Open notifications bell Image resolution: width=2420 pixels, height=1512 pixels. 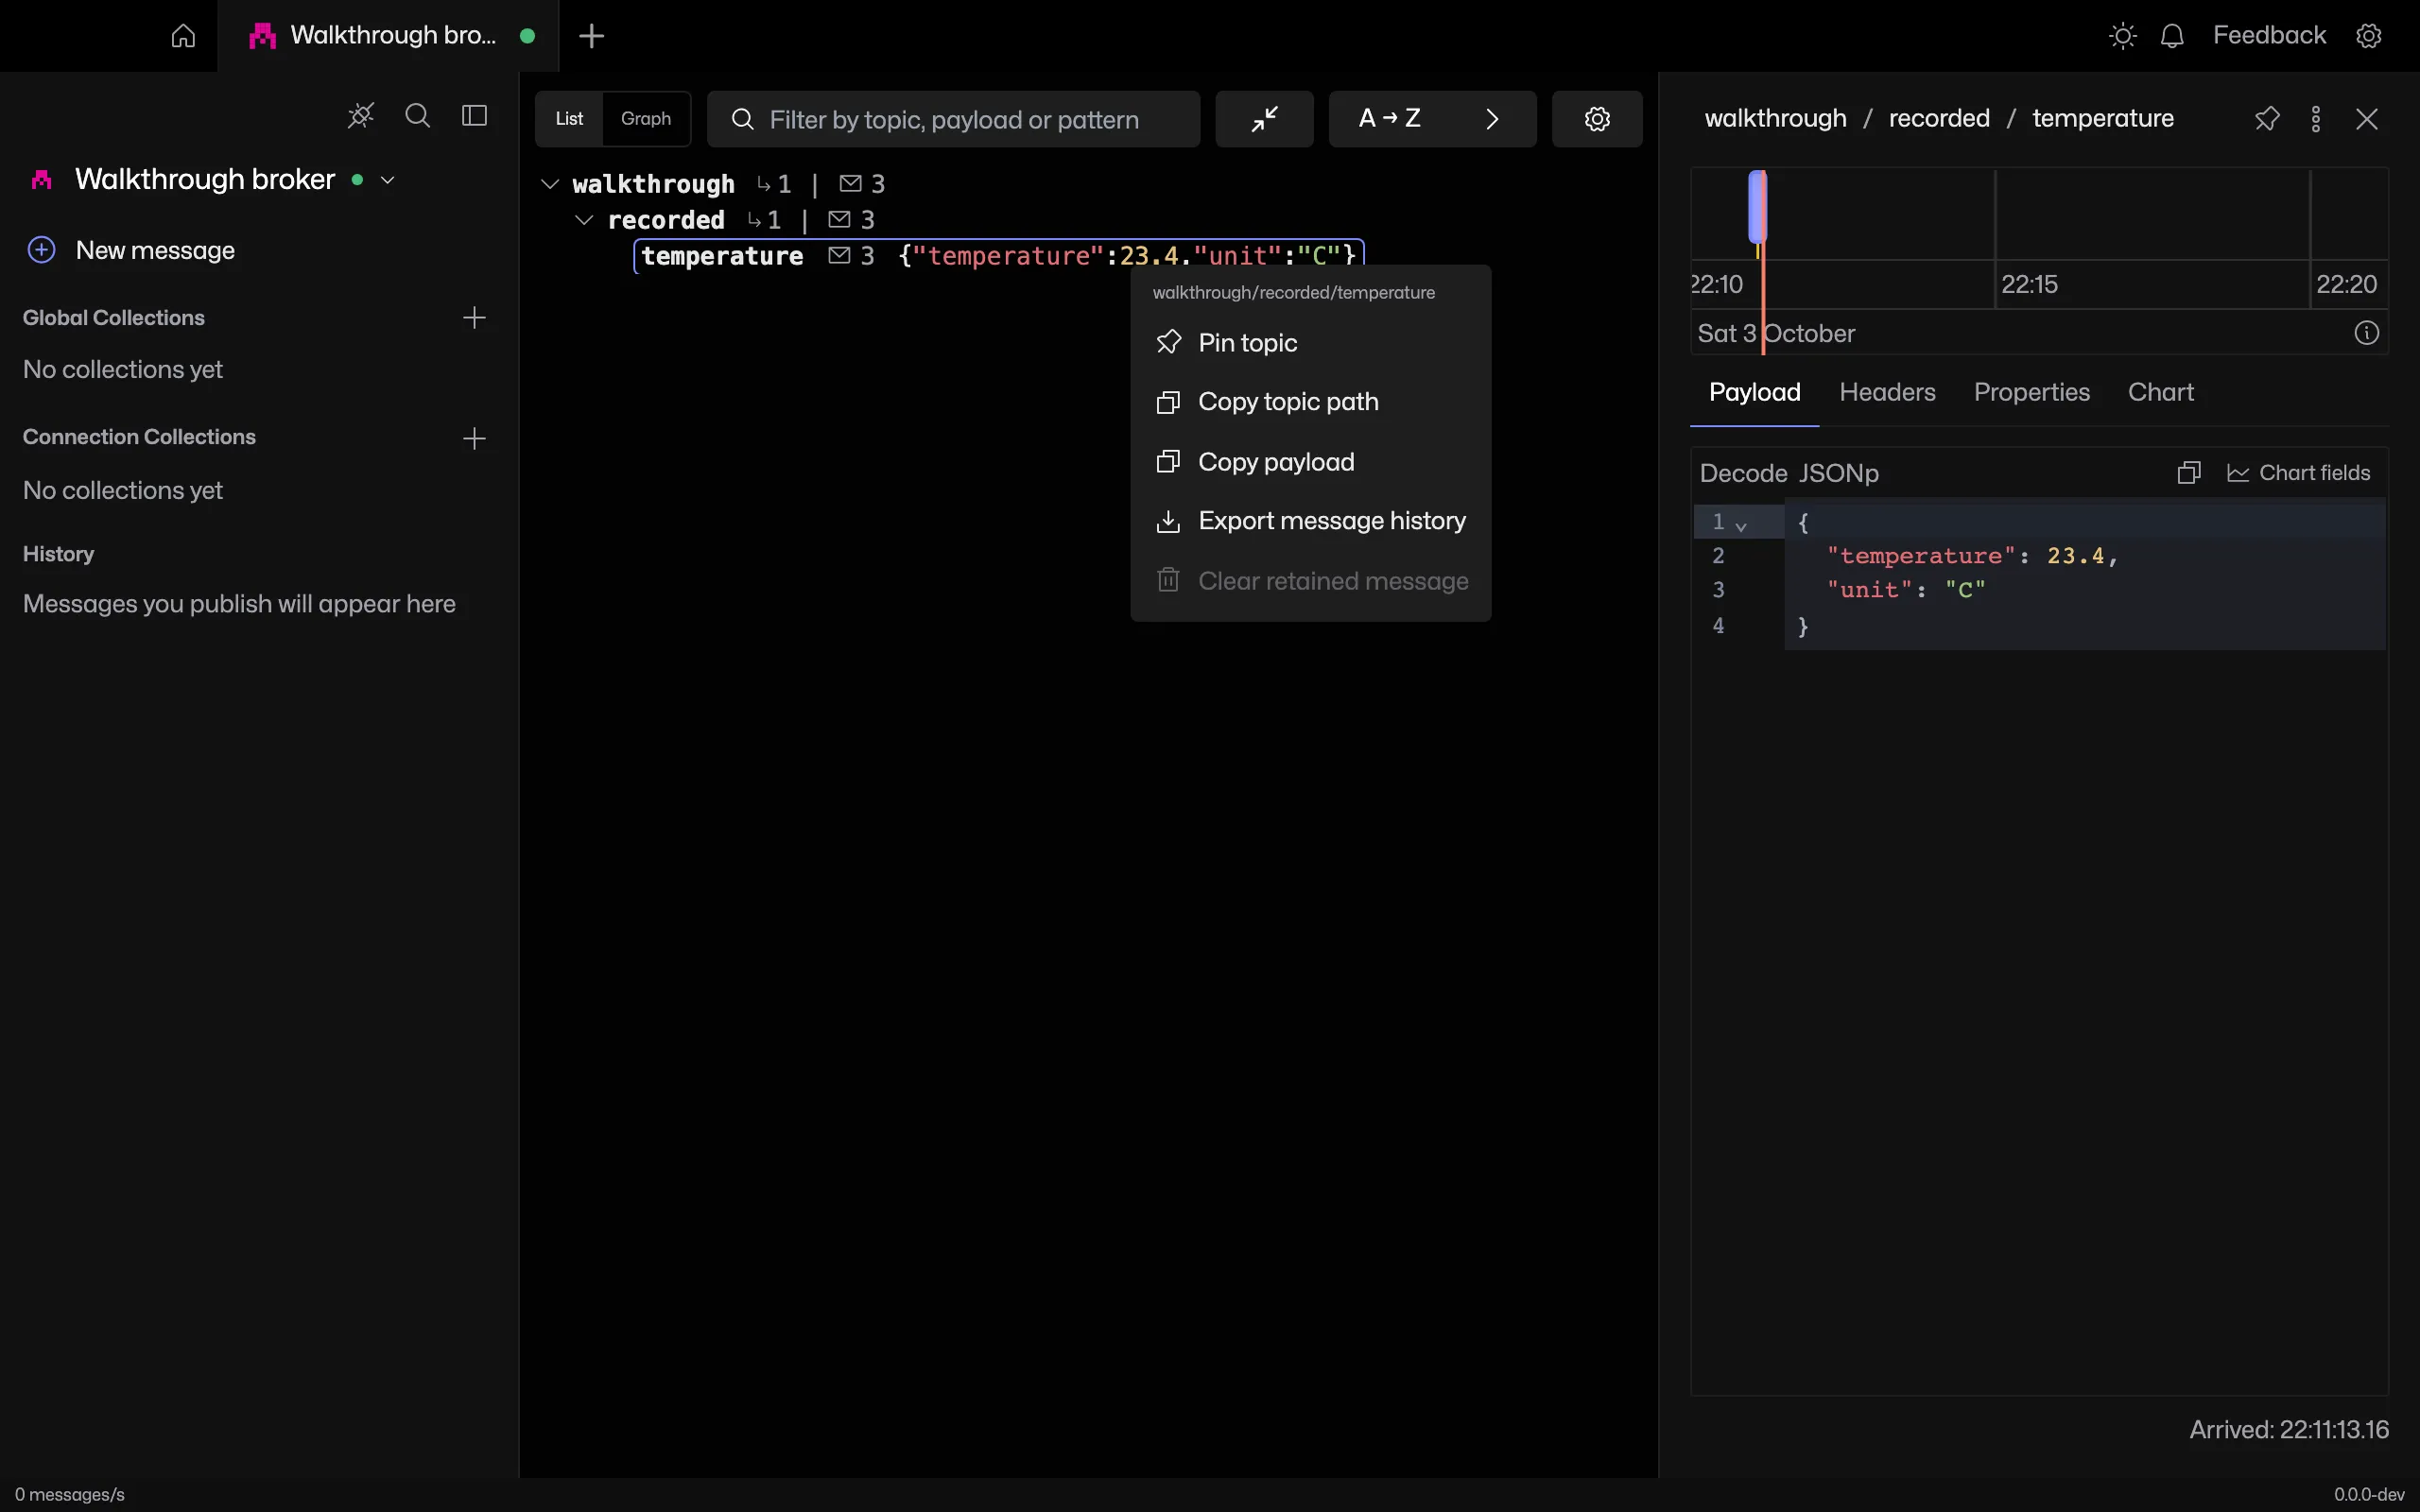(x=2172, y=36)
